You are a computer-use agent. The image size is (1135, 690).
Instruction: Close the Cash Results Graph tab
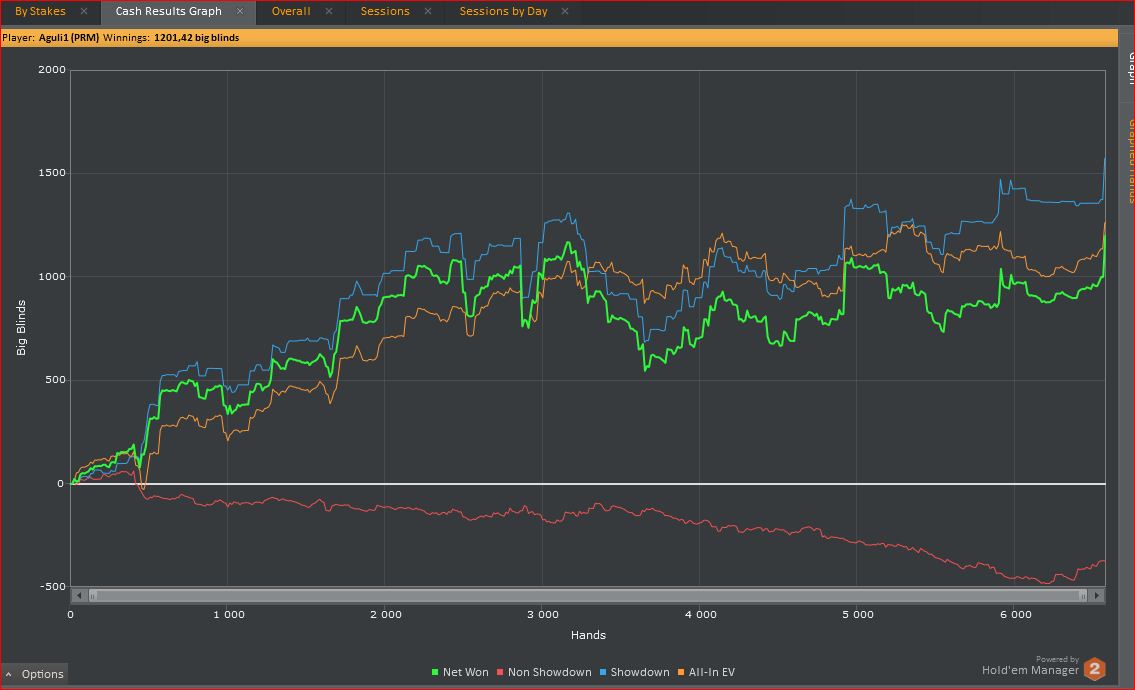click(240, 12)
